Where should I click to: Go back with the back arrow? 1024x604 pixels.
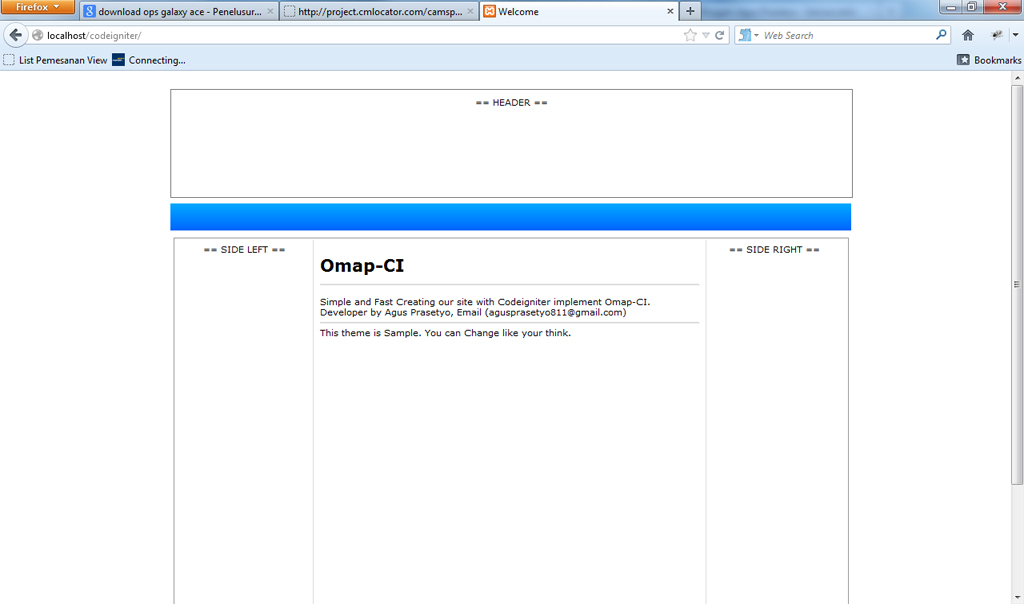16,35
